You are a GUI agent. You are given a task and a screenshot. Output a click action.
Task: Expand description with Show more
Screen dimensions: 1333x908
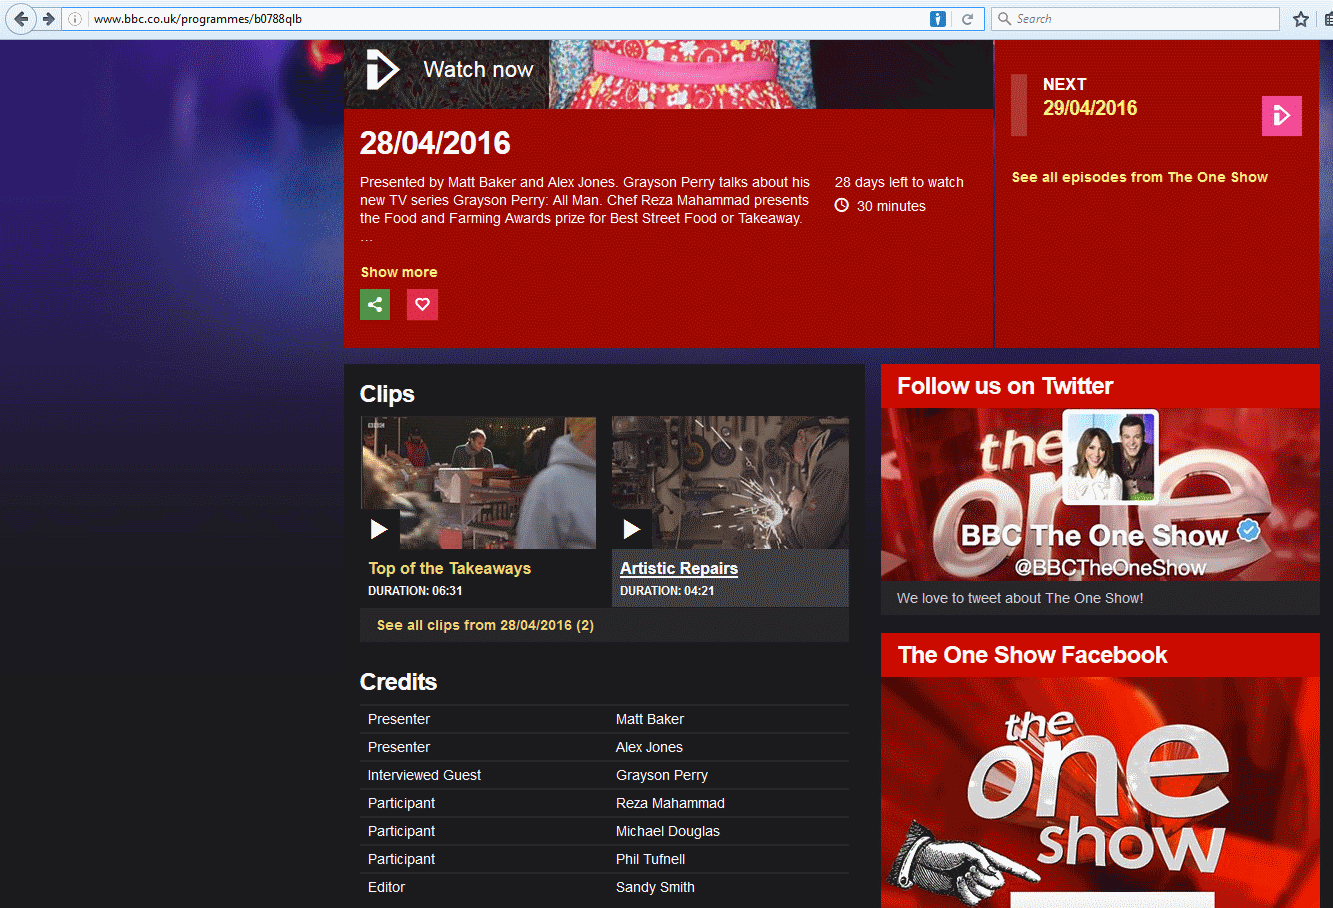point(399,272)
